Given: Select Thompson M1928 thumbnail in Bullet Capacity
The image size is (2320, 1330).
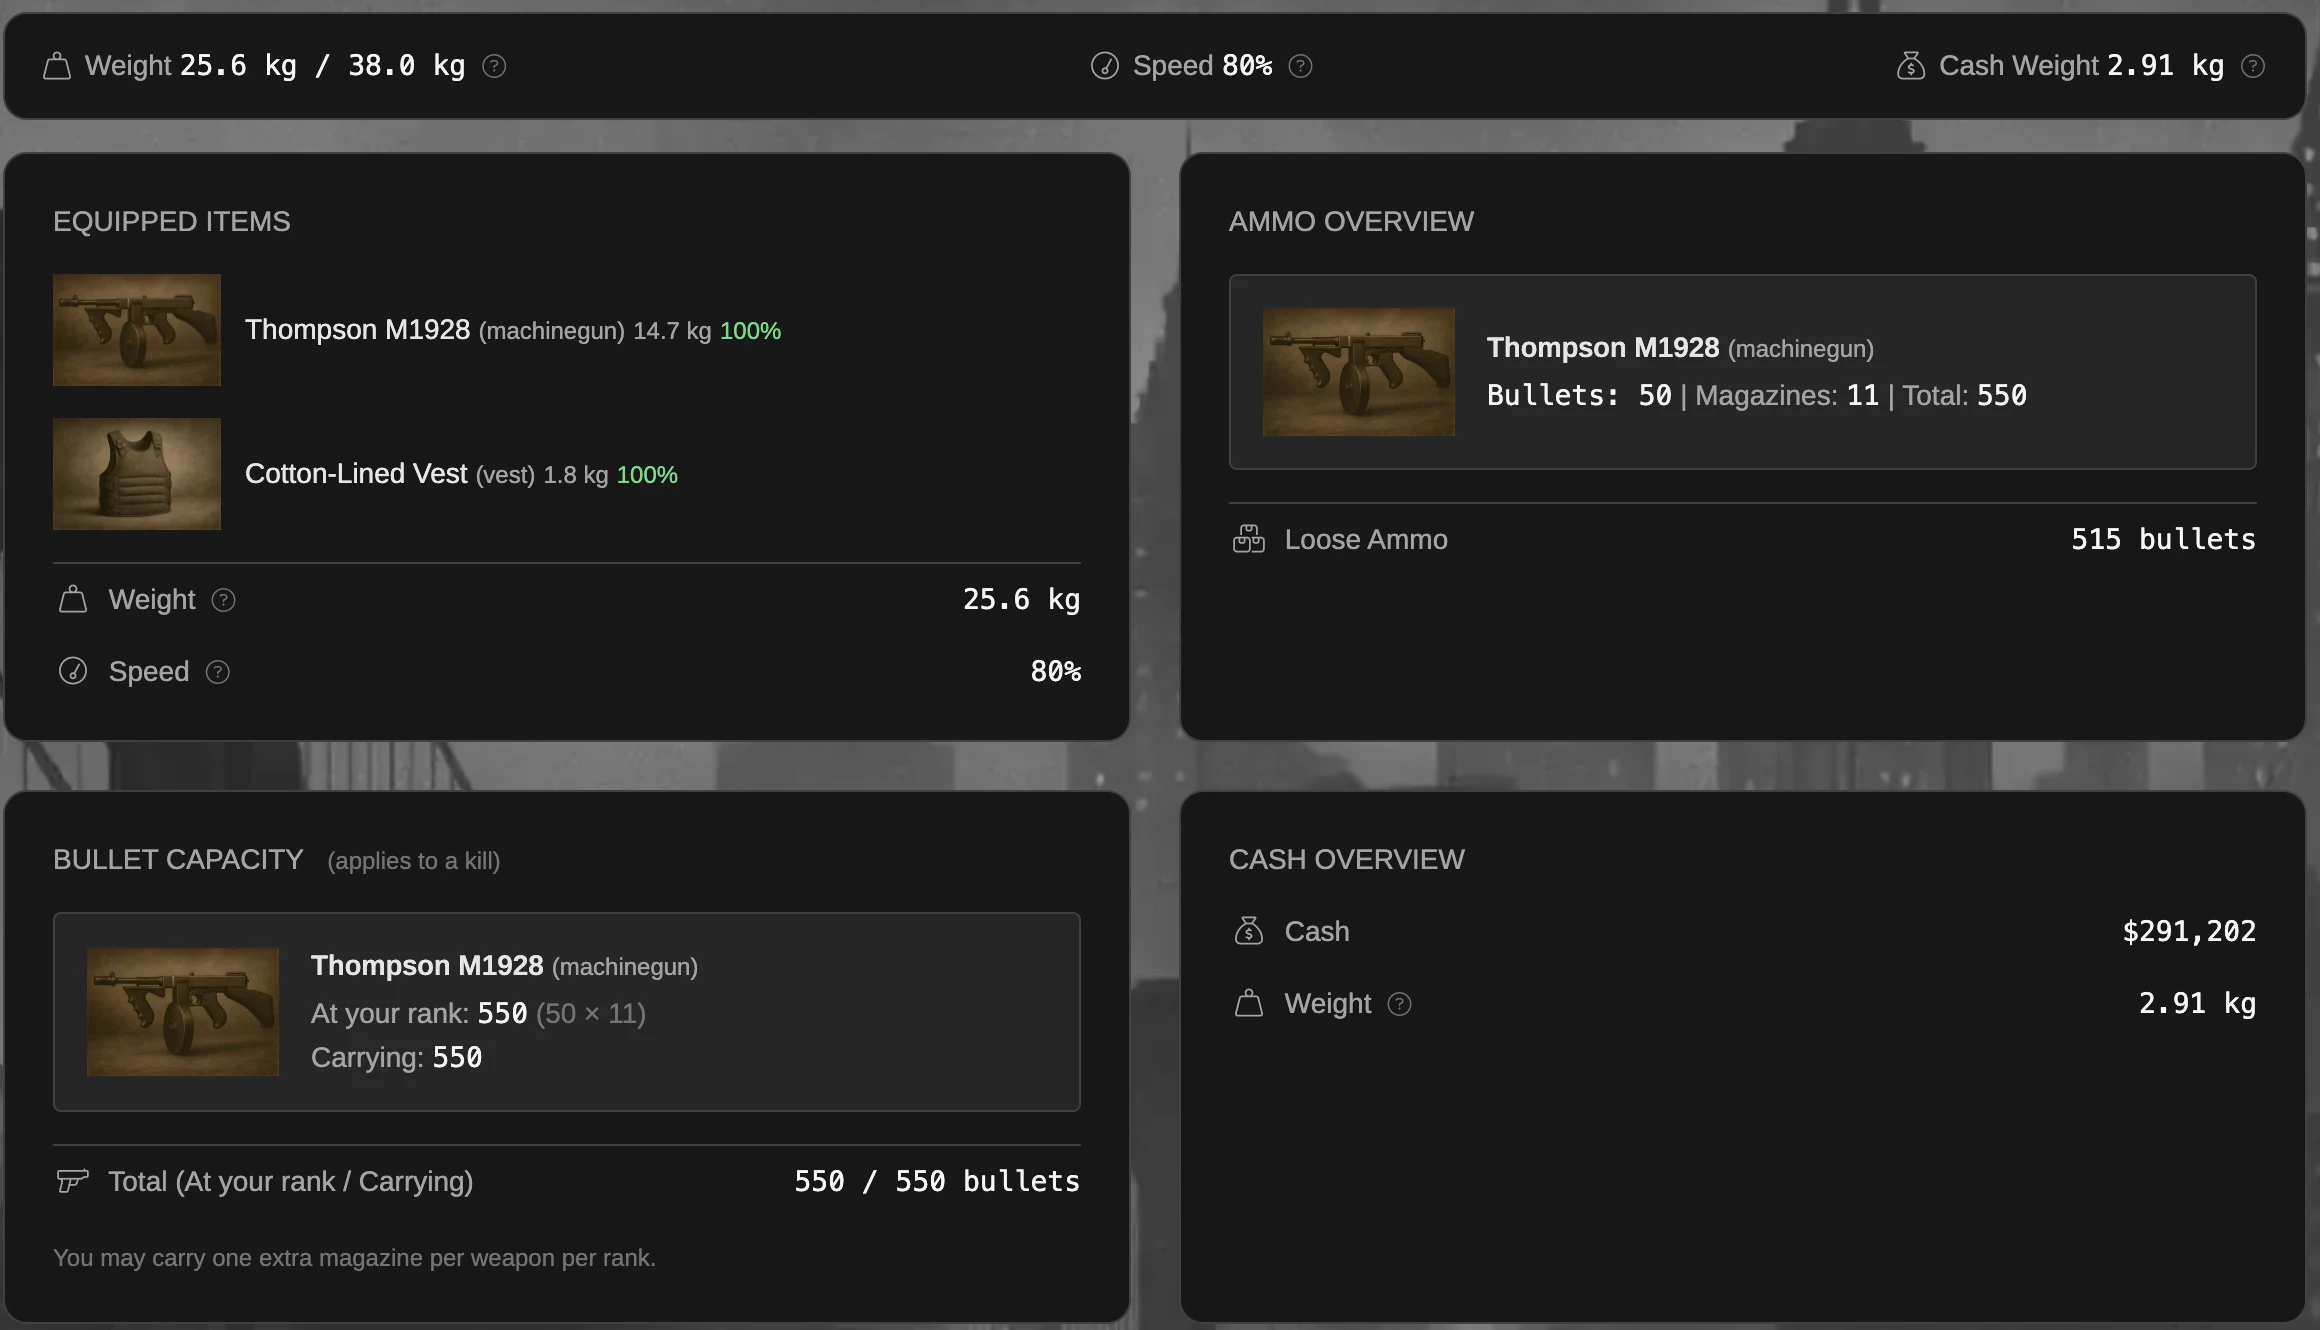Looking at the screenshot, I should click(x=183, y=1012).
